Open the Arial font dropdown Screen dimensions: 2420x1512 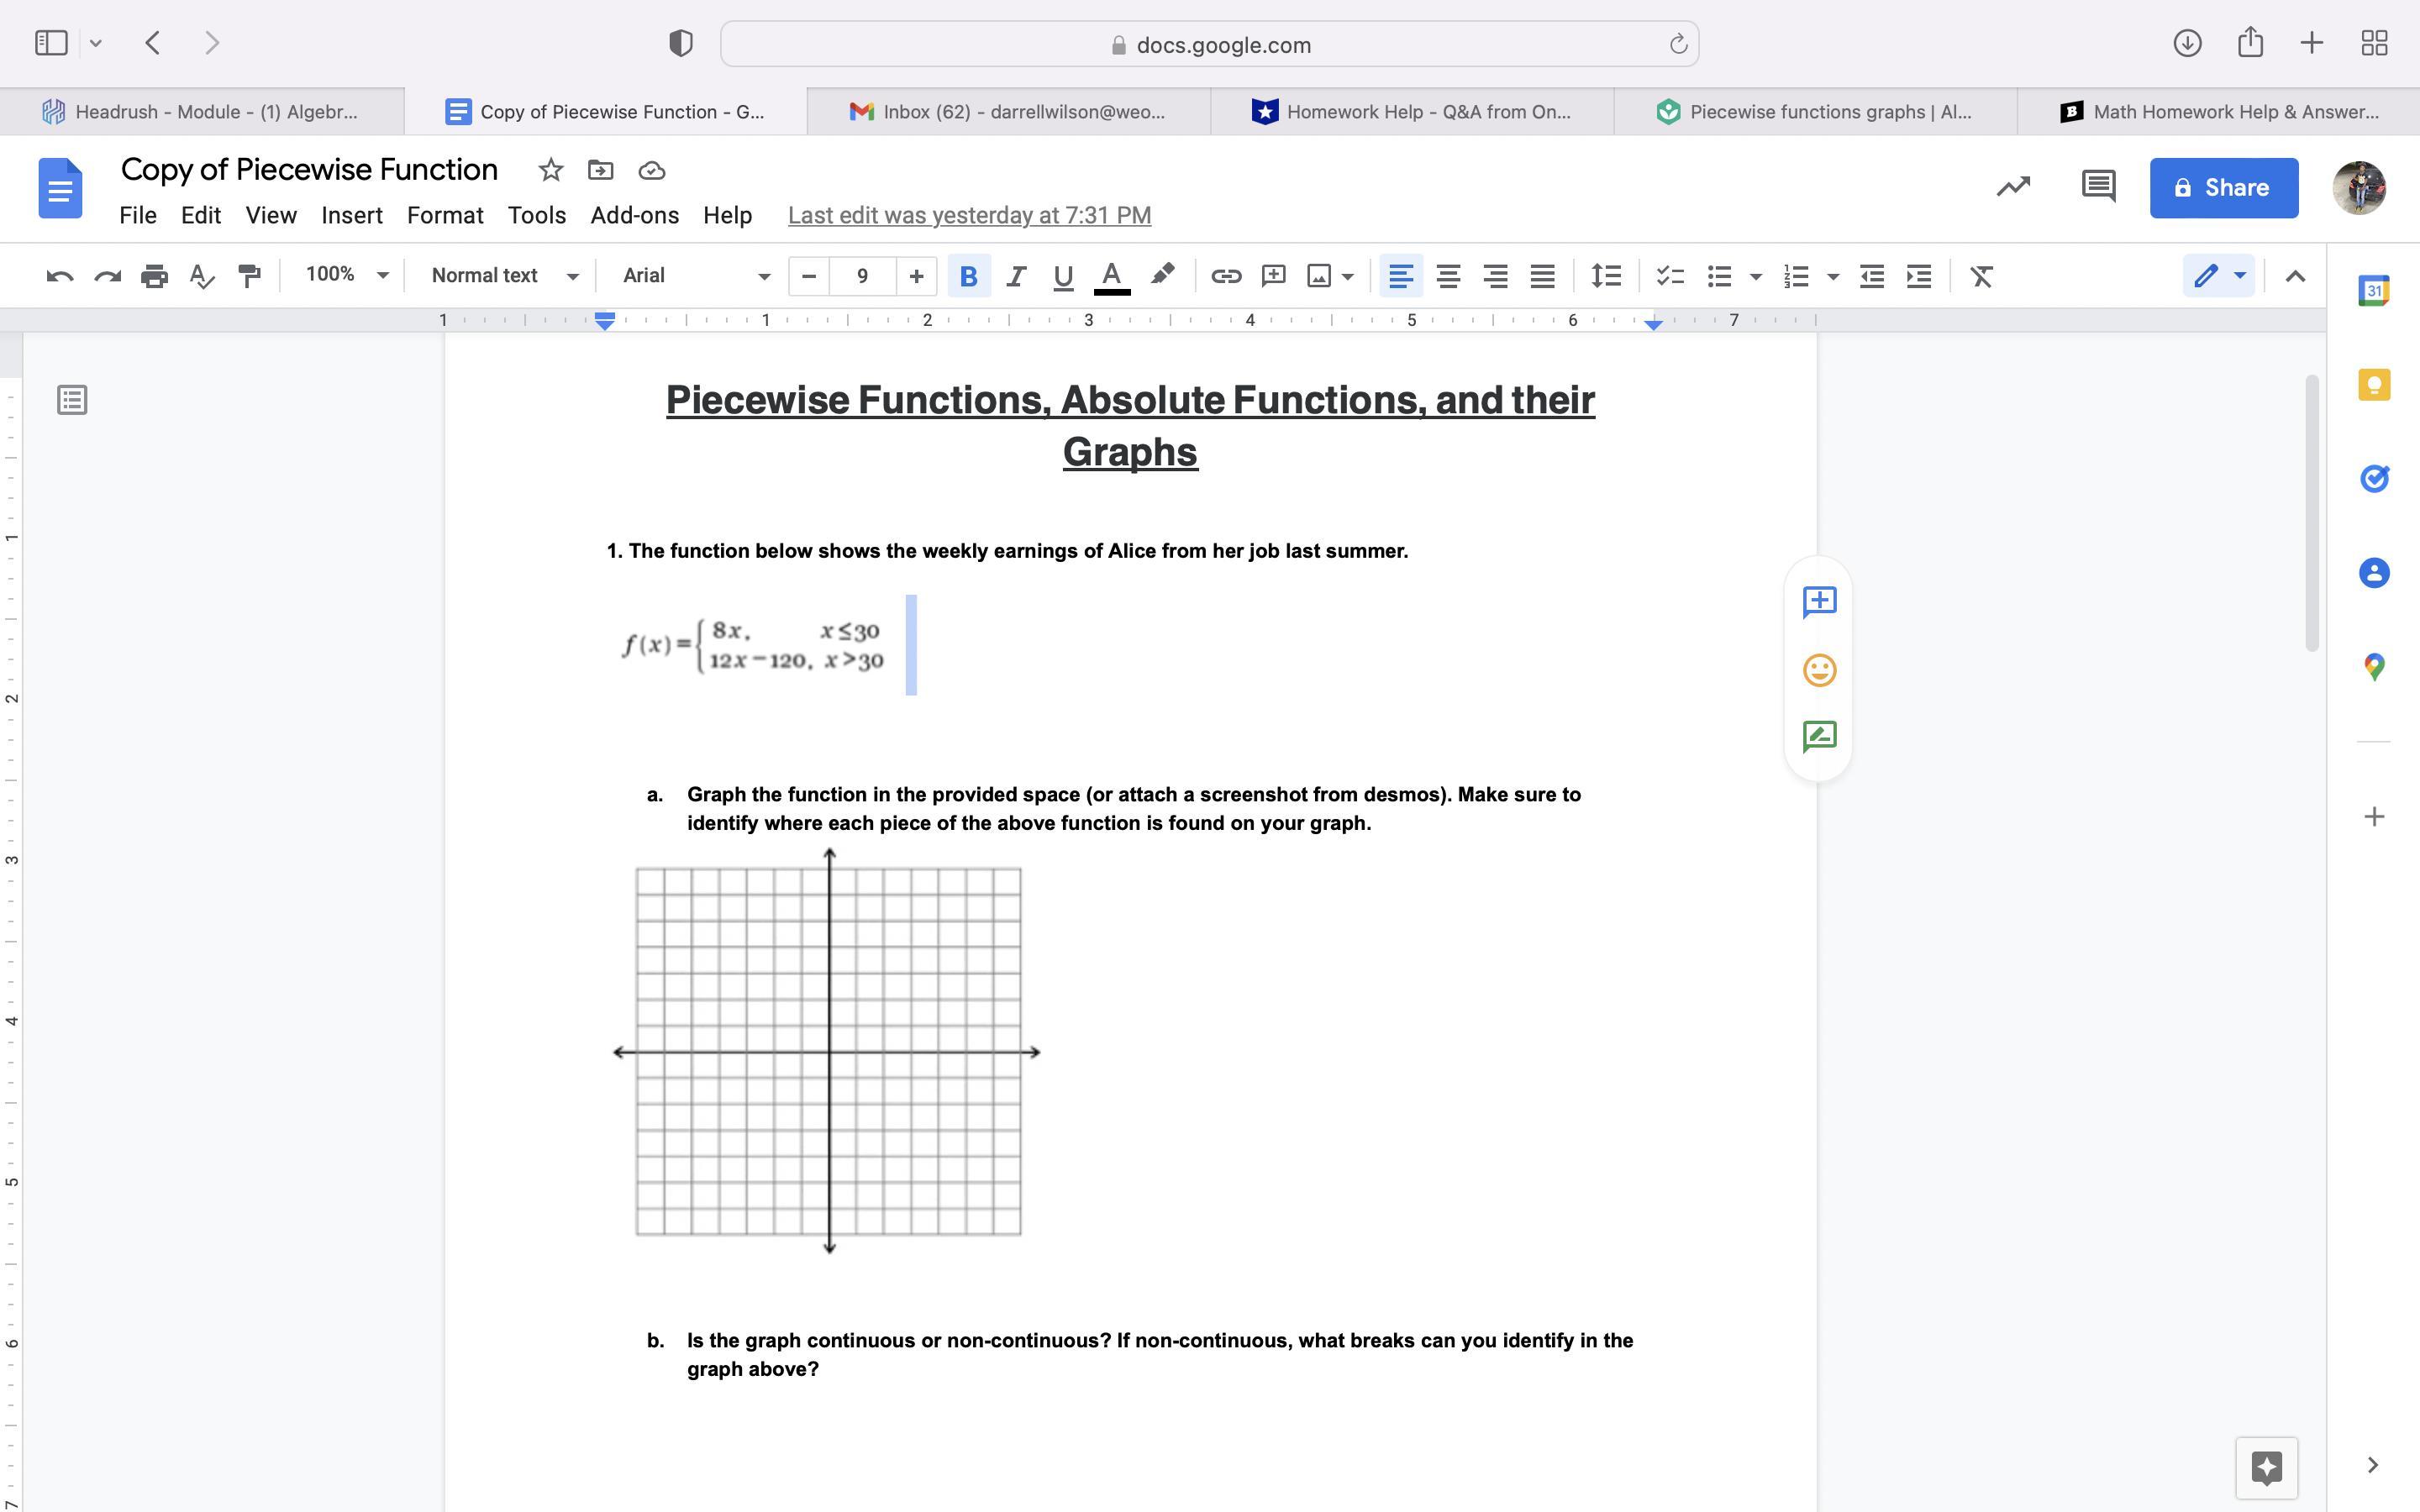click(x=696, y=275)
